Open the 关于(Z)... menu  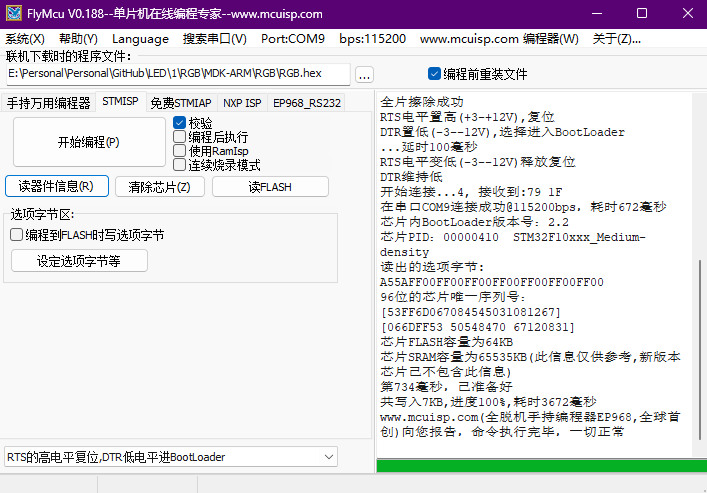tap(616, 39)
